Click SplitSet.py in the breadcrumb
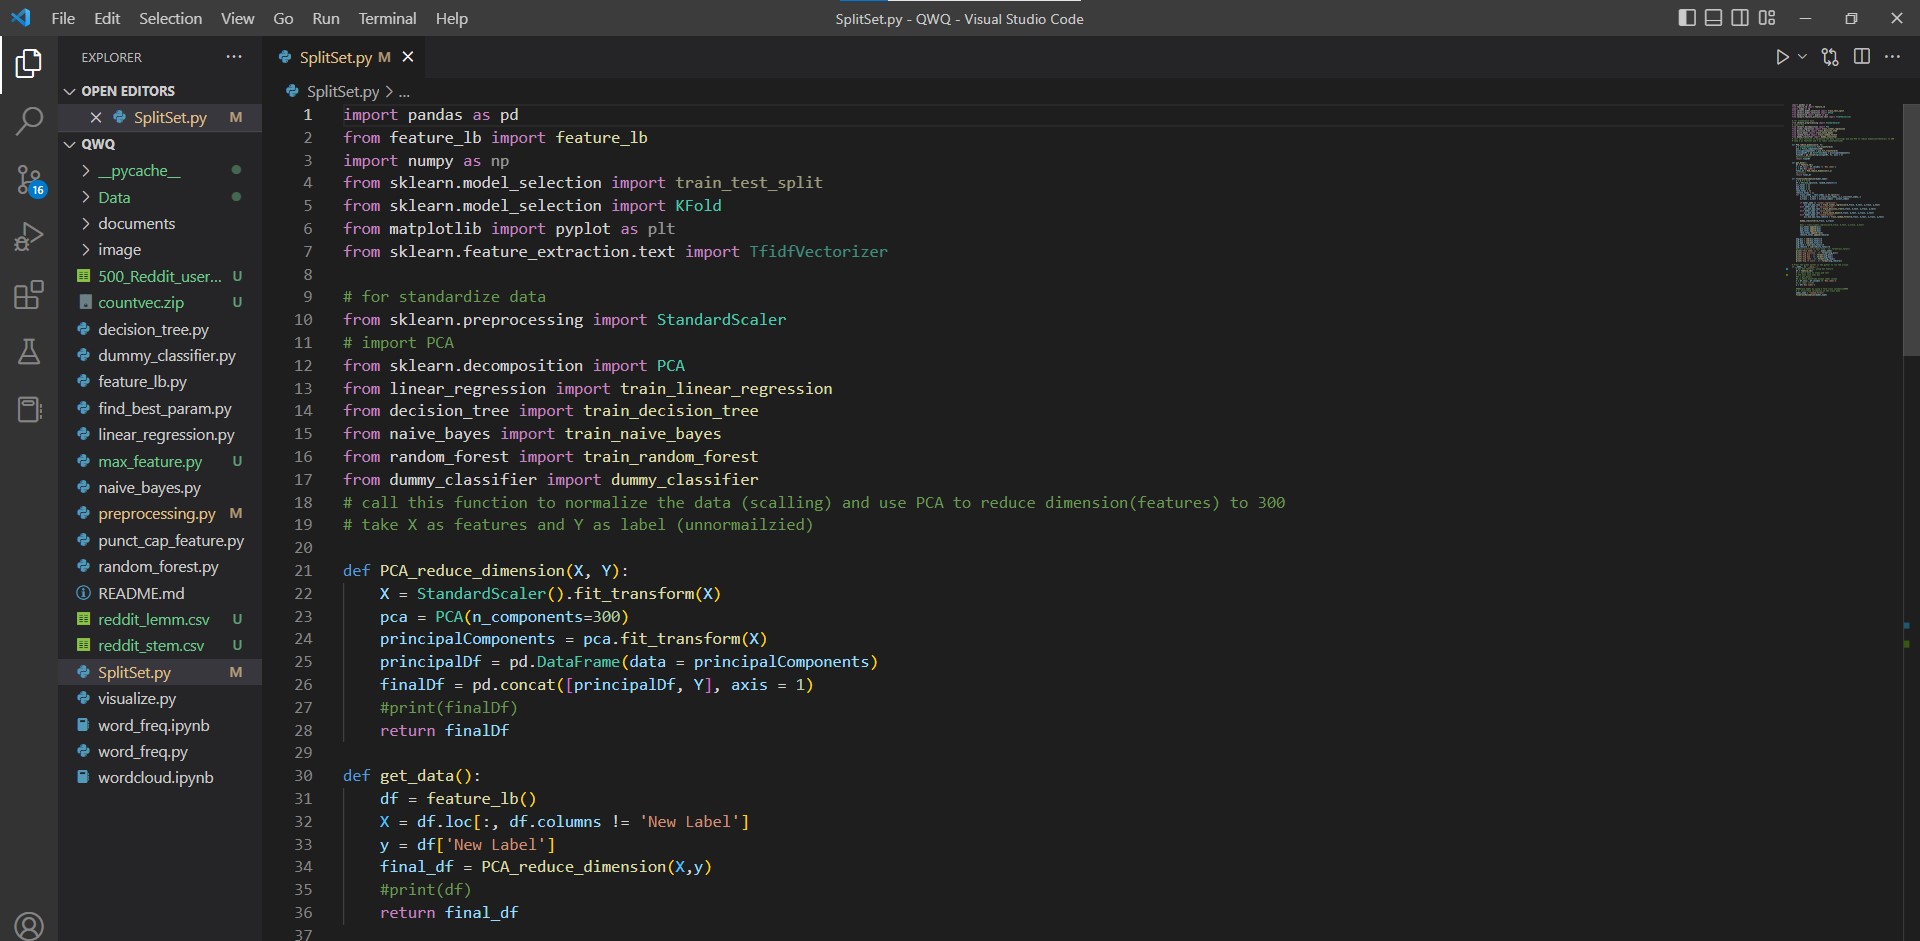 pyautogui.click(x=343, y=91)
